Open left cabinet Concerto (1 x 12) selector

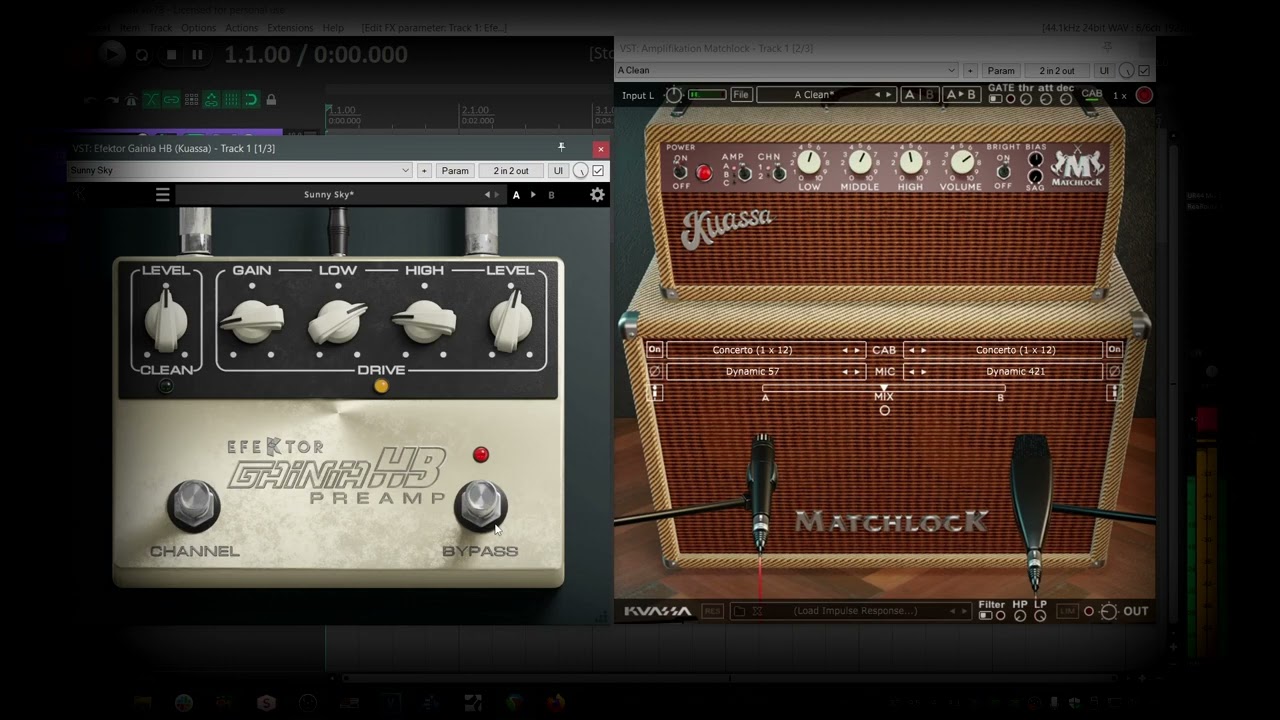click(x=766, y=350)
